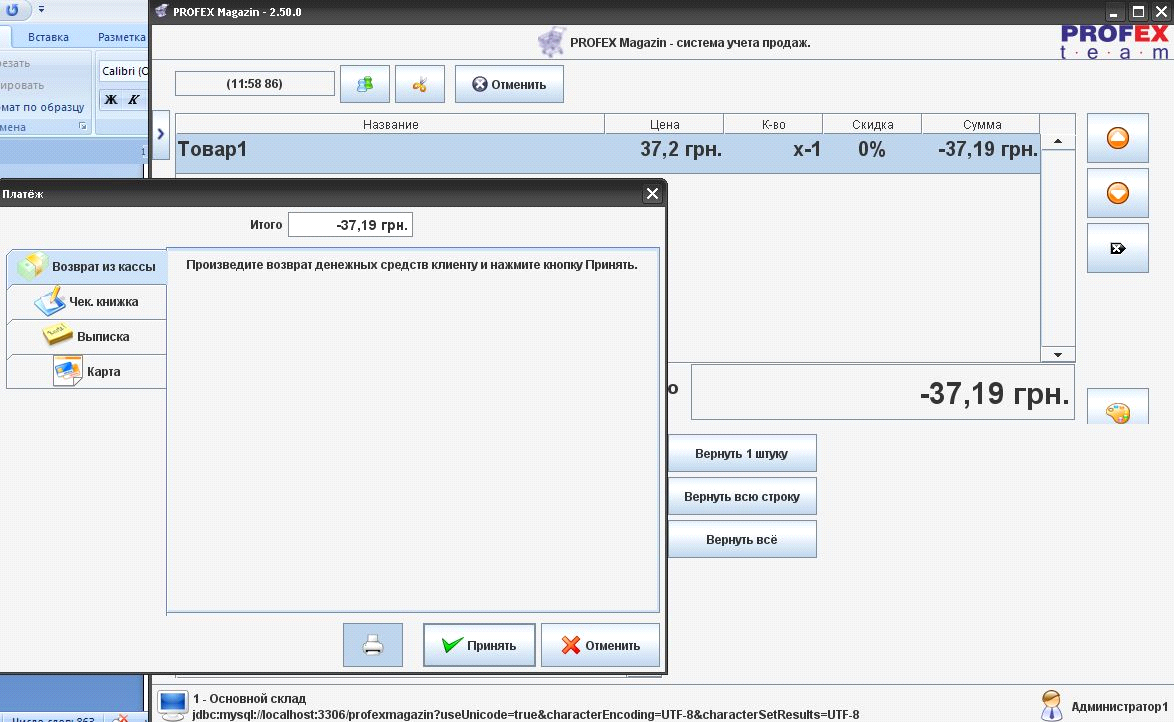The width and height of the screenshot is (1174, 722).
Task: Click the Вернуть всё button
Action: click(741, 539)
